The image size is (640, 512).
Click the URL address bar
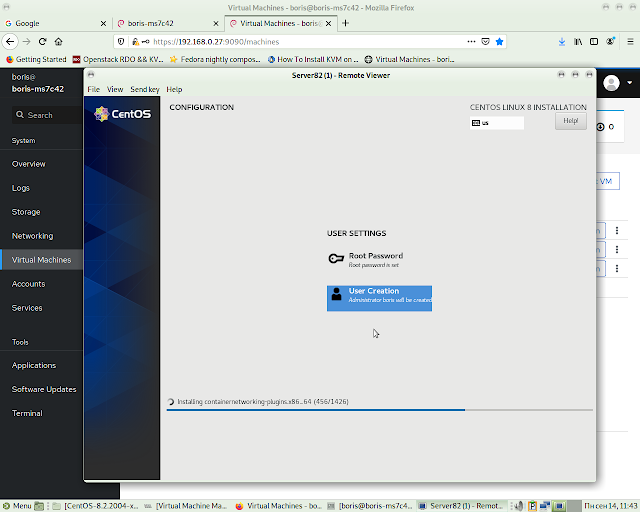coord(309,42)
